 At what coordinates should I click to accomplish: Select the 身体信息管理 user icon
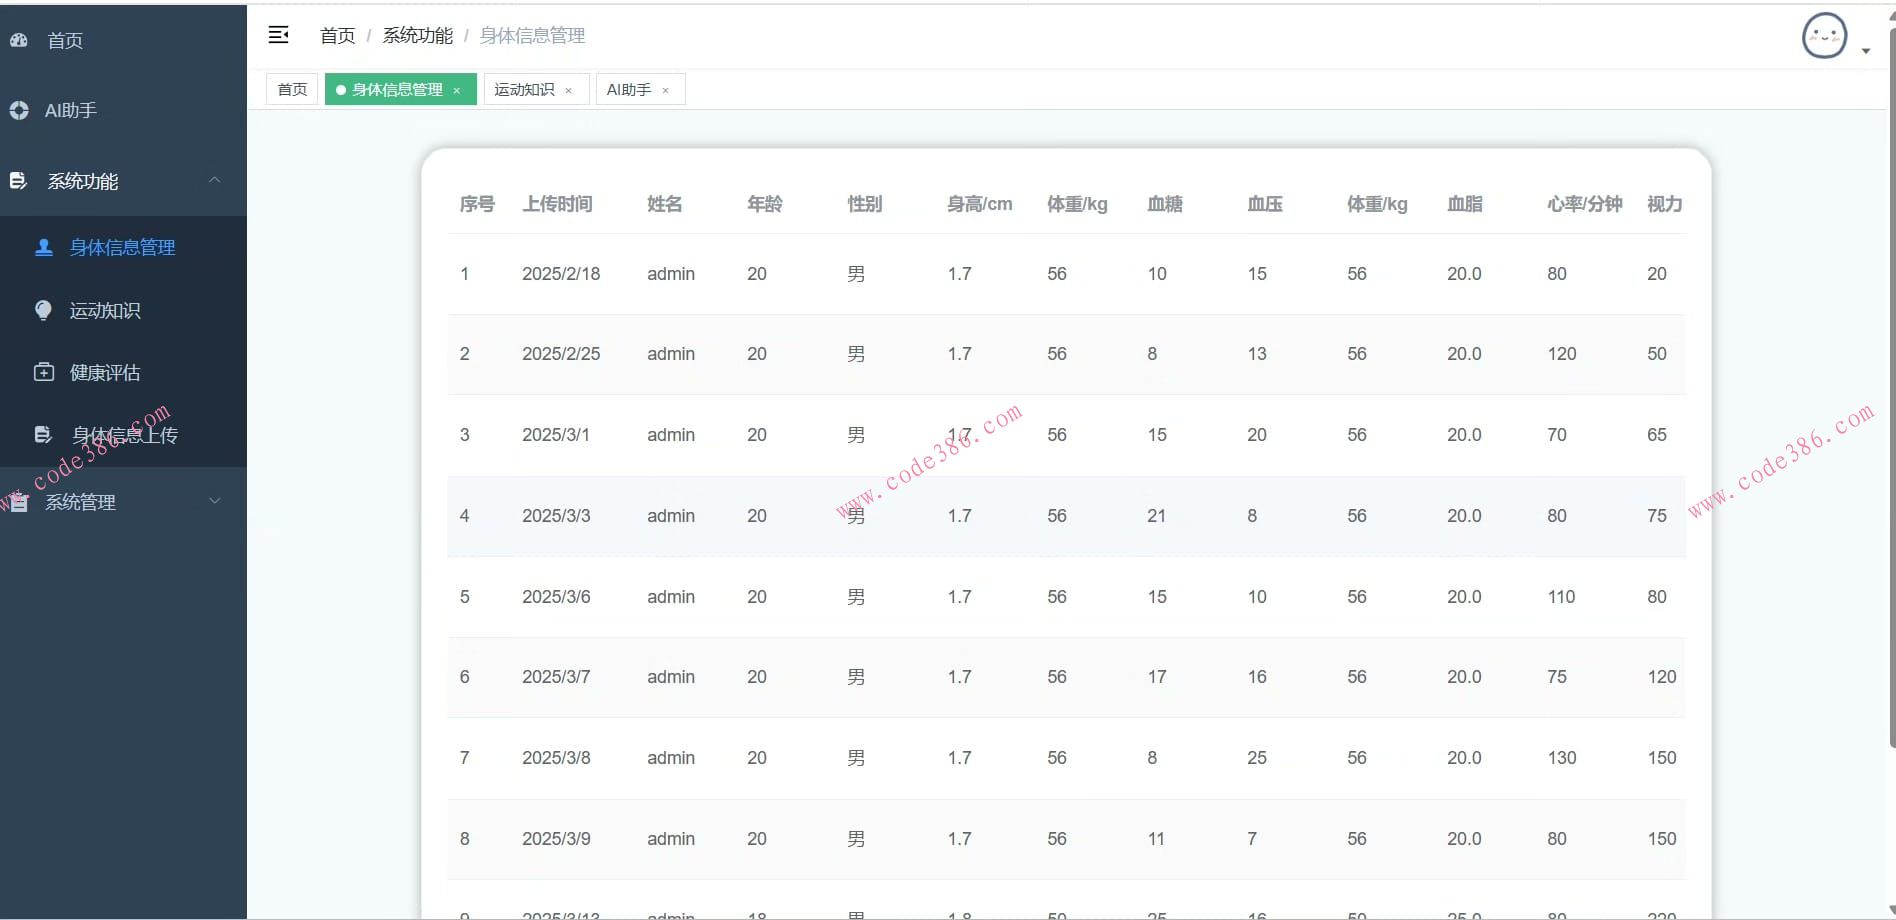[44, 247]
